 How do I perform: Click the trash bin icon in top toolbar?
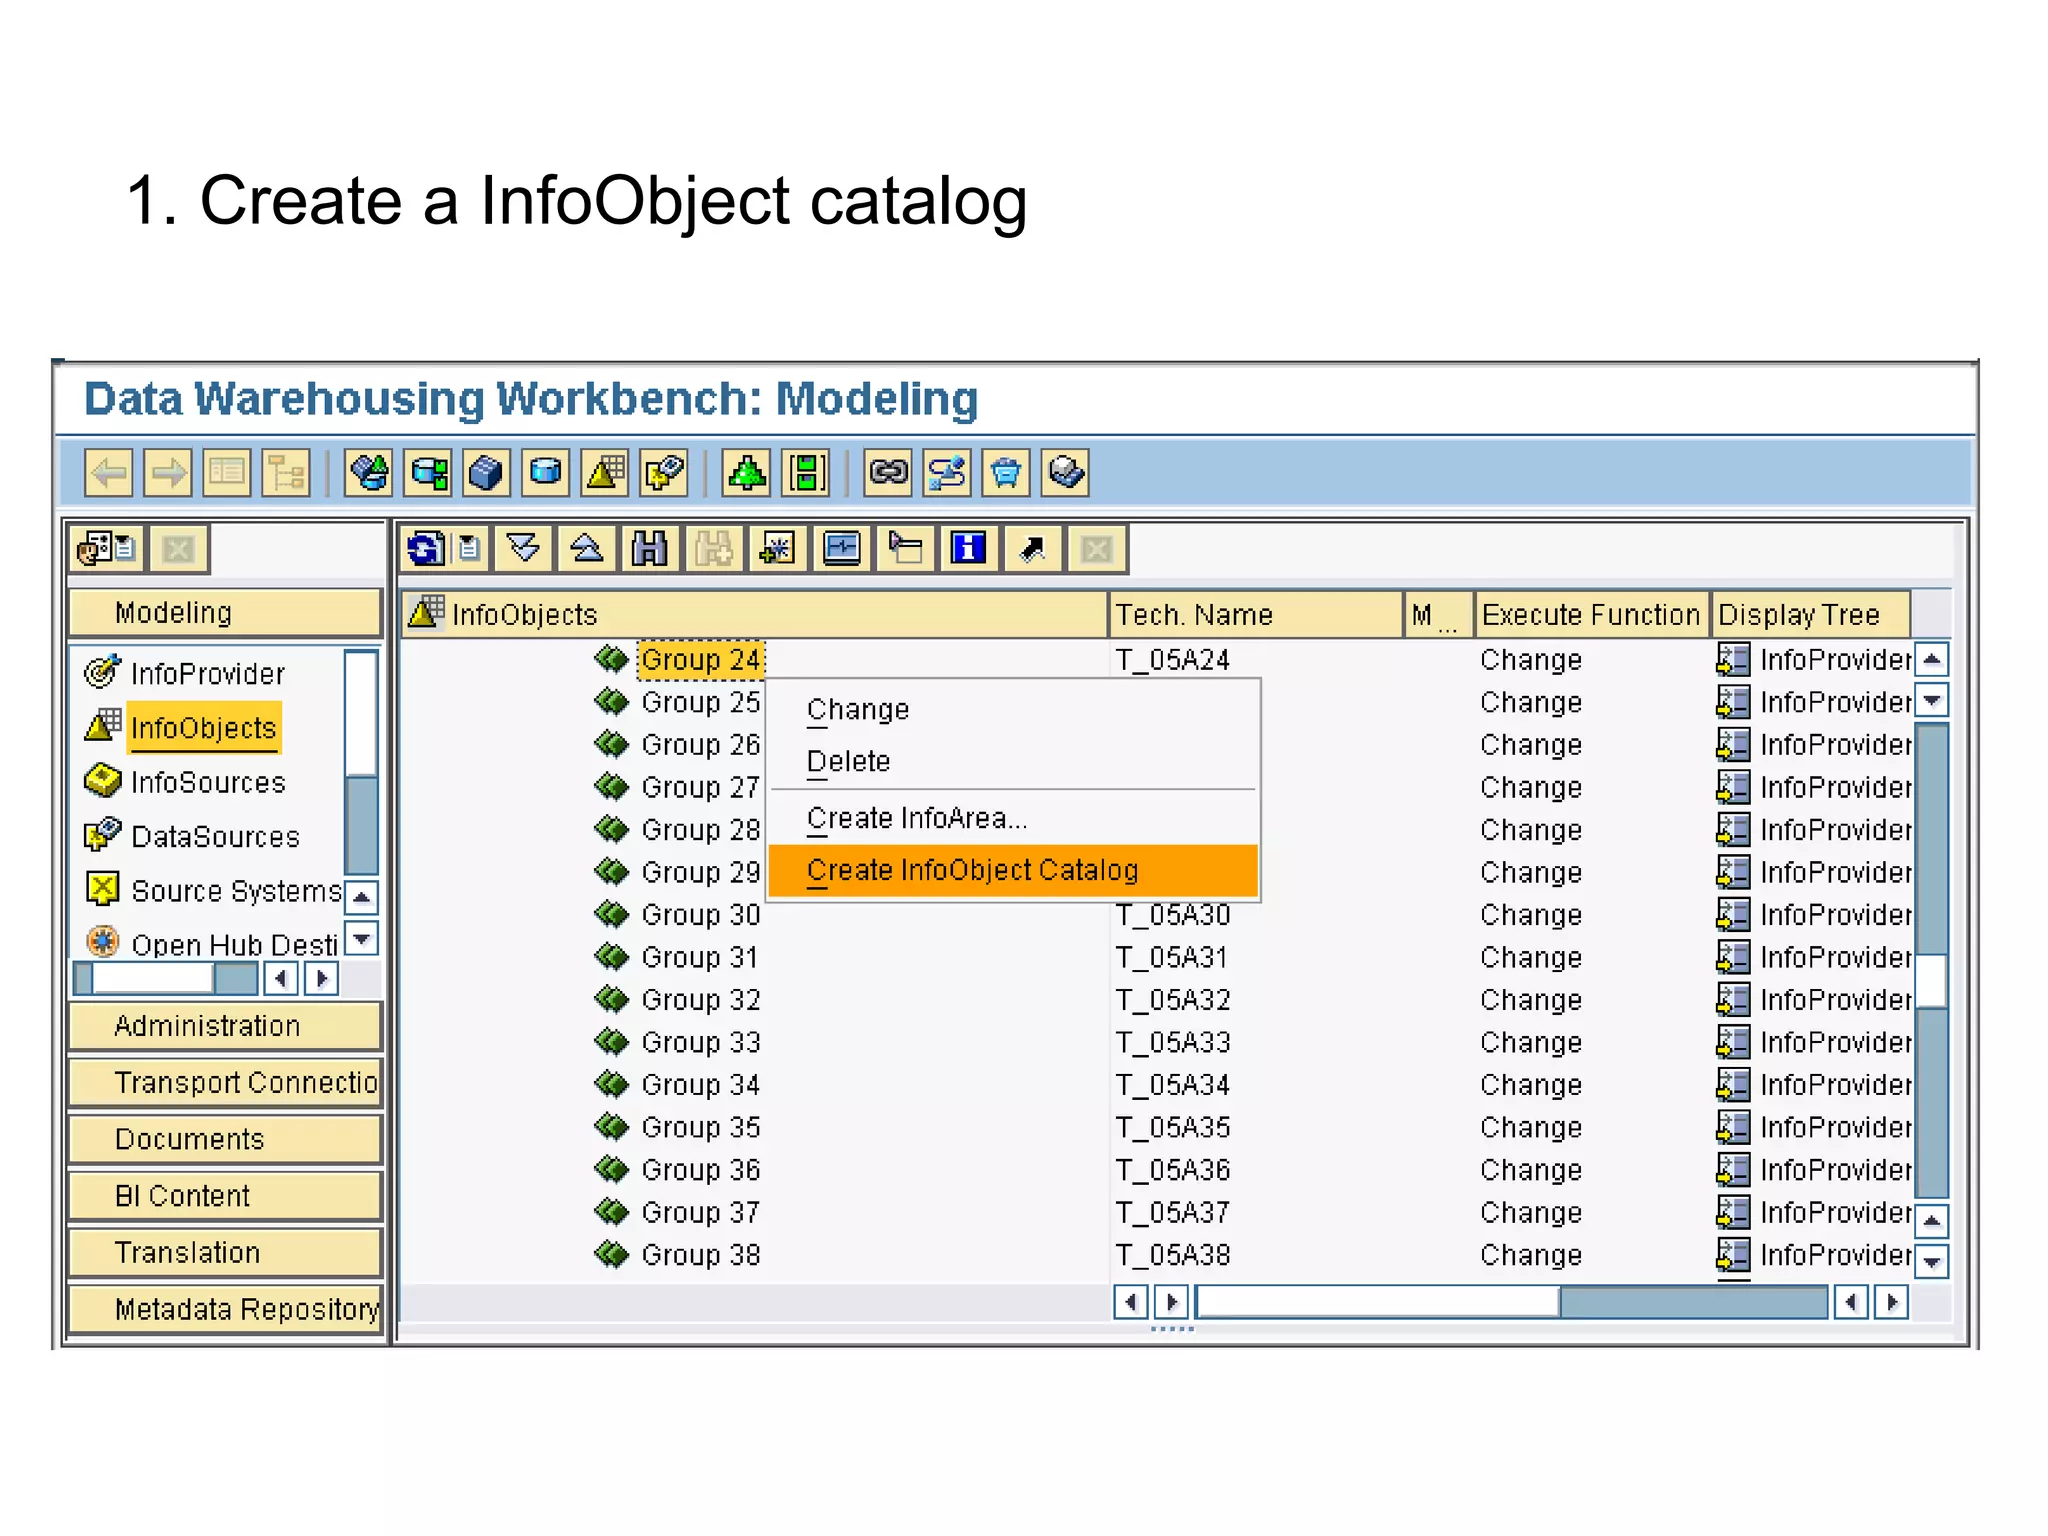(1006, 472)
